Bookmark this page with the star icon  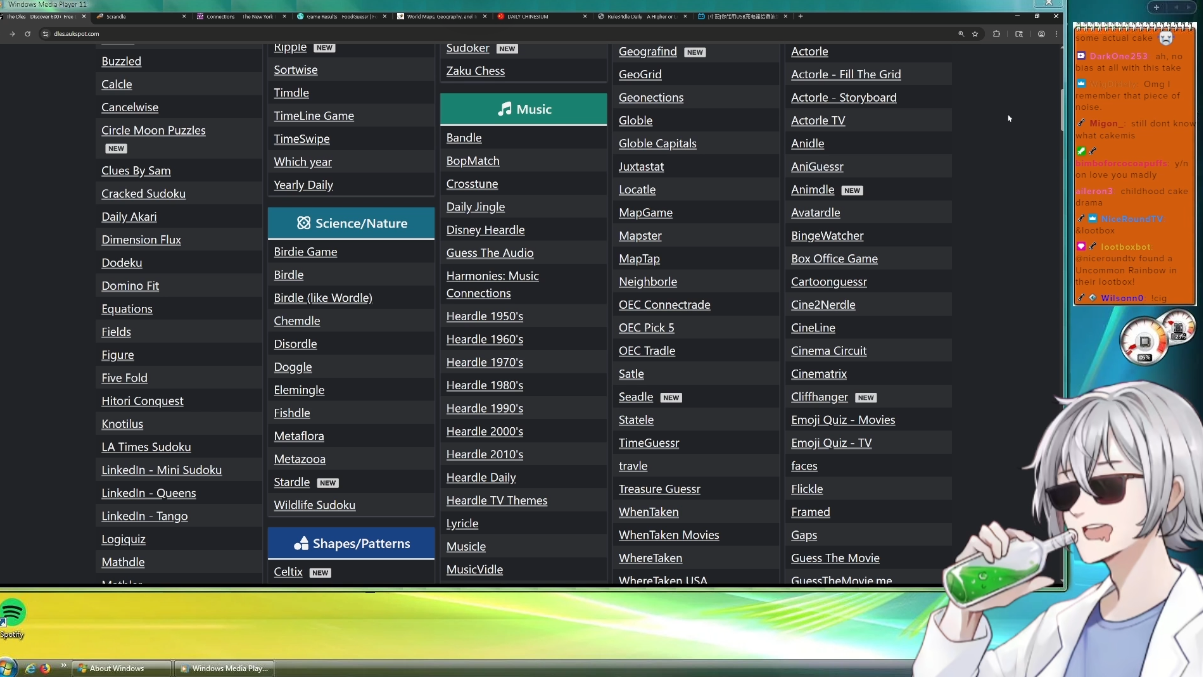(975, 34)
